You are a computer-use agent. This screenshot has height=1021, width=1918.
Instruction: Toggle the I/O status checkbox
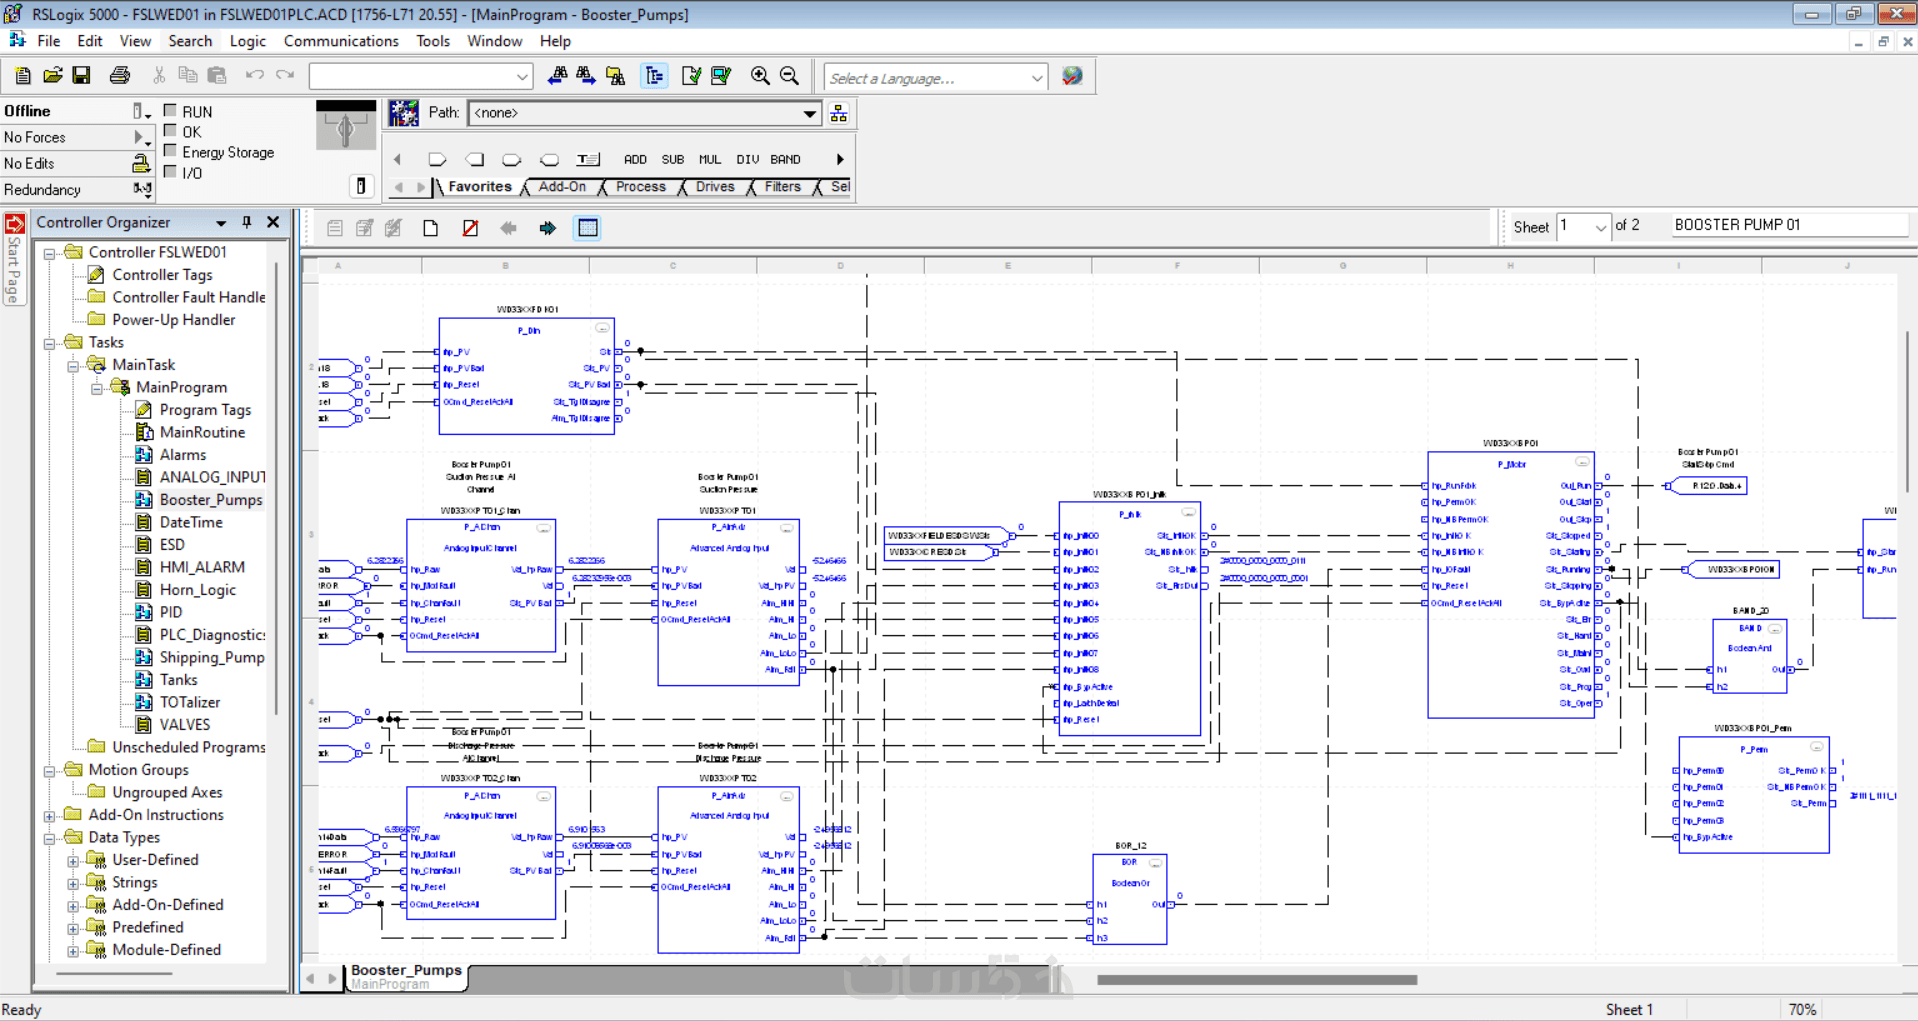(170, 172)
